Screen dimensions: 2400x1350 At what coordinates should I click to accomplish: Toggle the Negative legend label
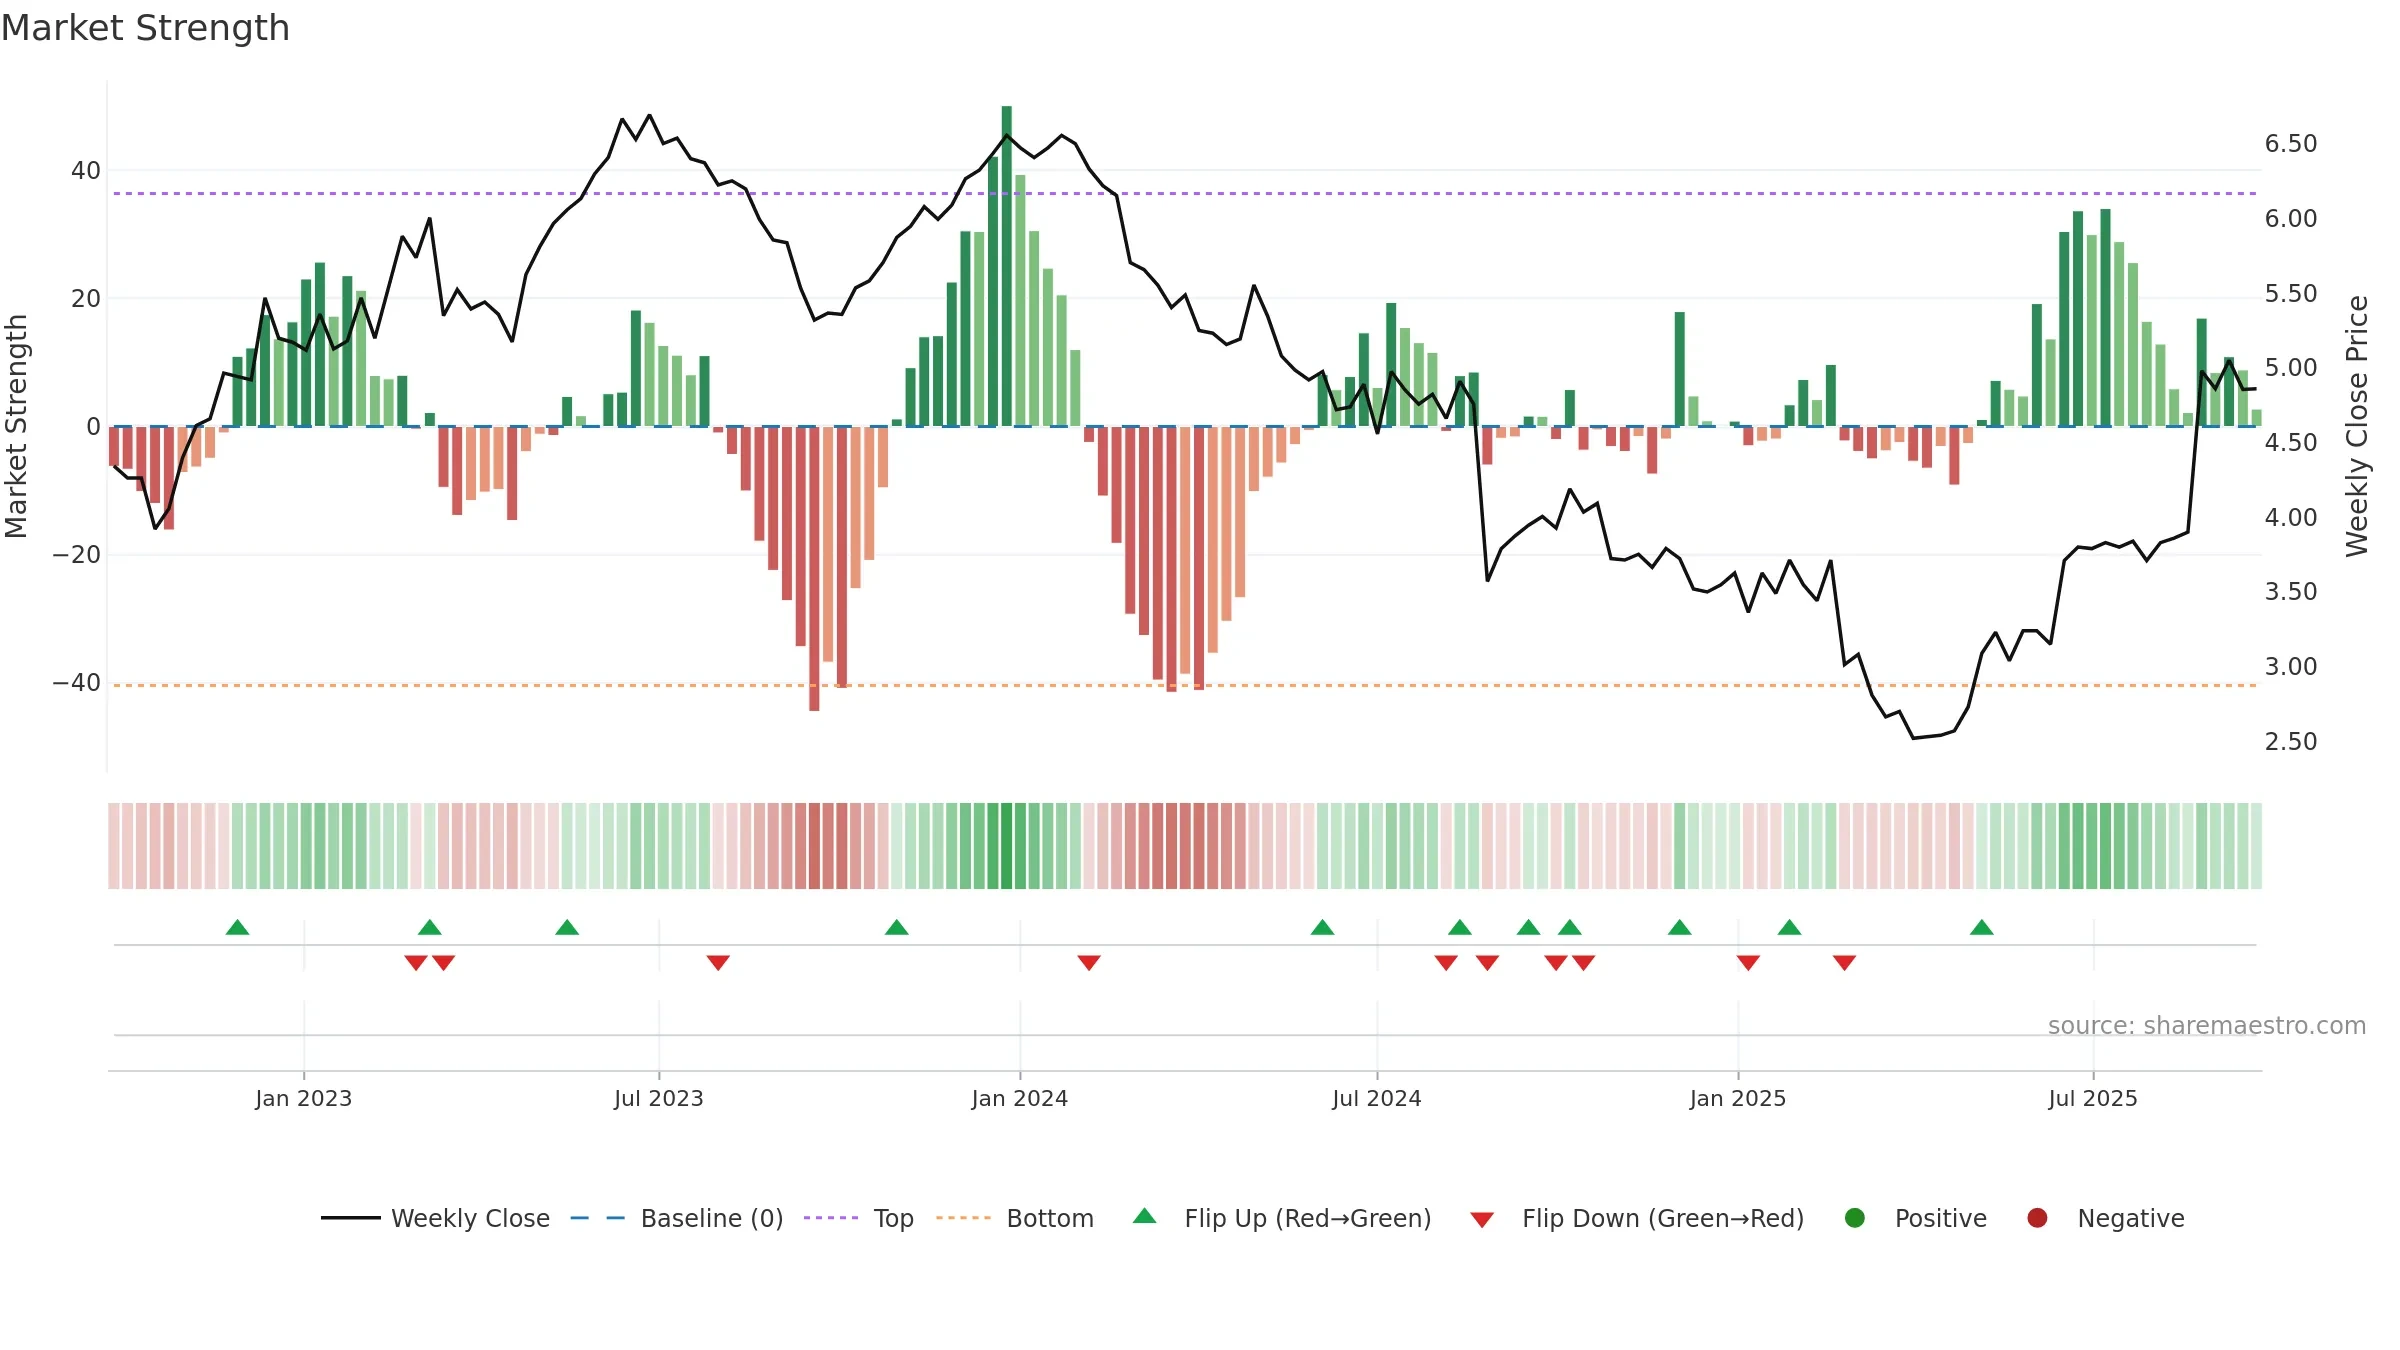[2131, 1218]
